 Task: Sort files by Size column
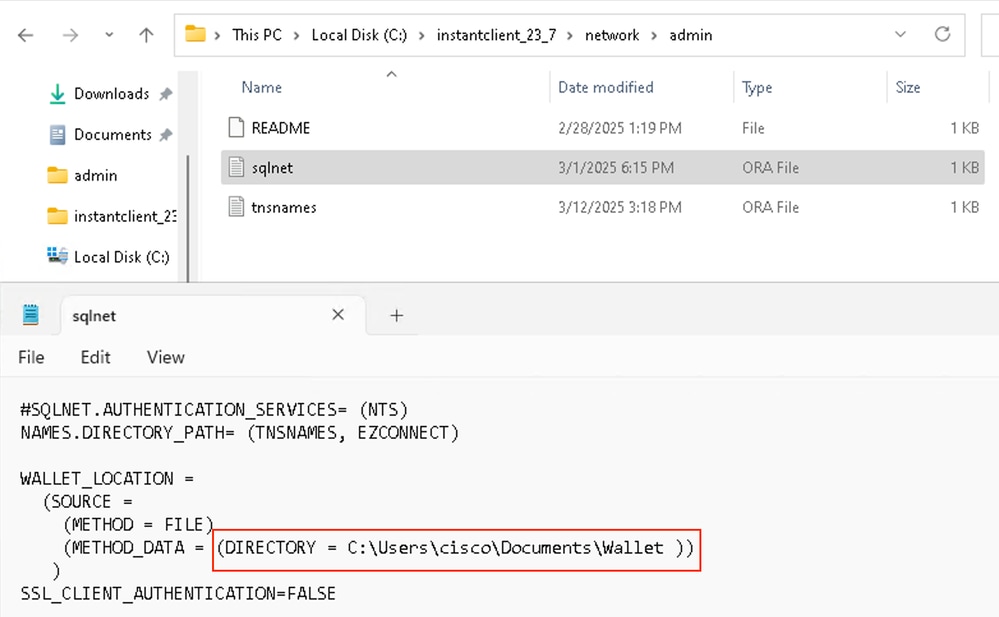[x=908, y=87]
